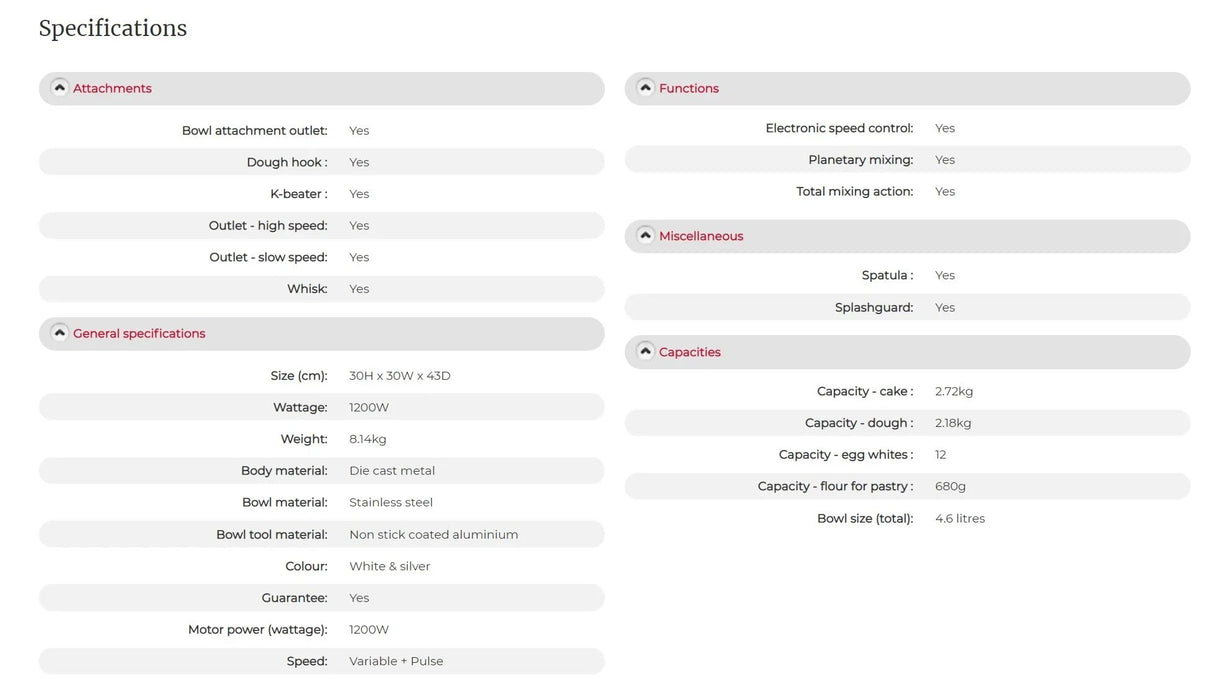This screenshot has width=1232, height=700.
Task: Collapse Capacities using its circular arrow icon
Action: point(645,352)
